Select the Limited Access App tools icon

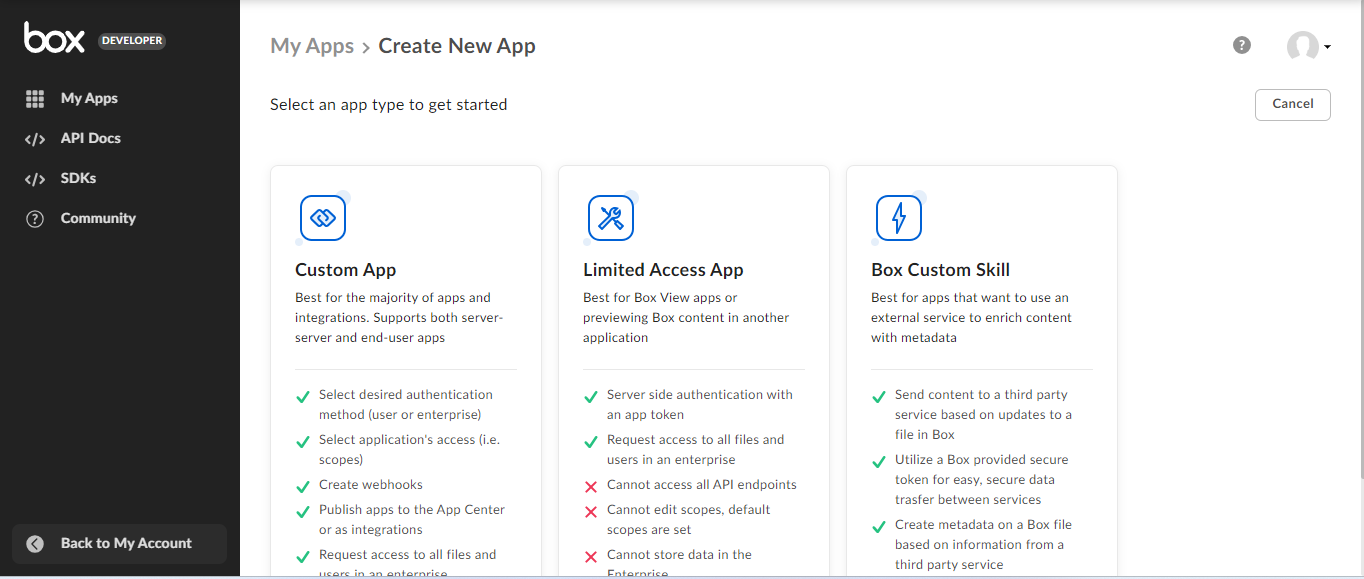[610, 218]
